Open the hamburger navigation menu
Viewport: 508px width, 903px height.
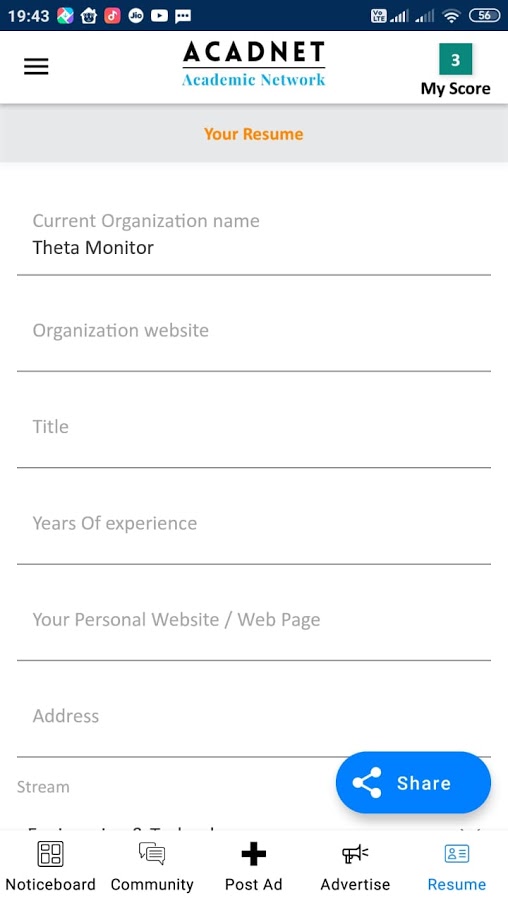(36, 67)
